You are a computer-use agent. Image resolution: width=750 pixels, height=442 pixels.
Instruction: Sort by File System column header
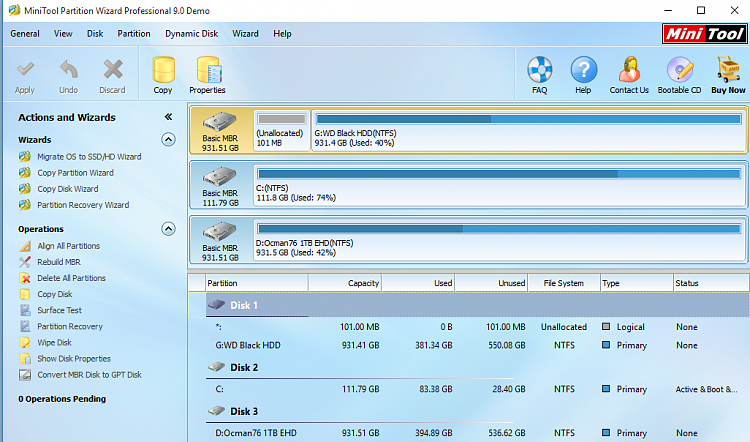pos(564,283)
